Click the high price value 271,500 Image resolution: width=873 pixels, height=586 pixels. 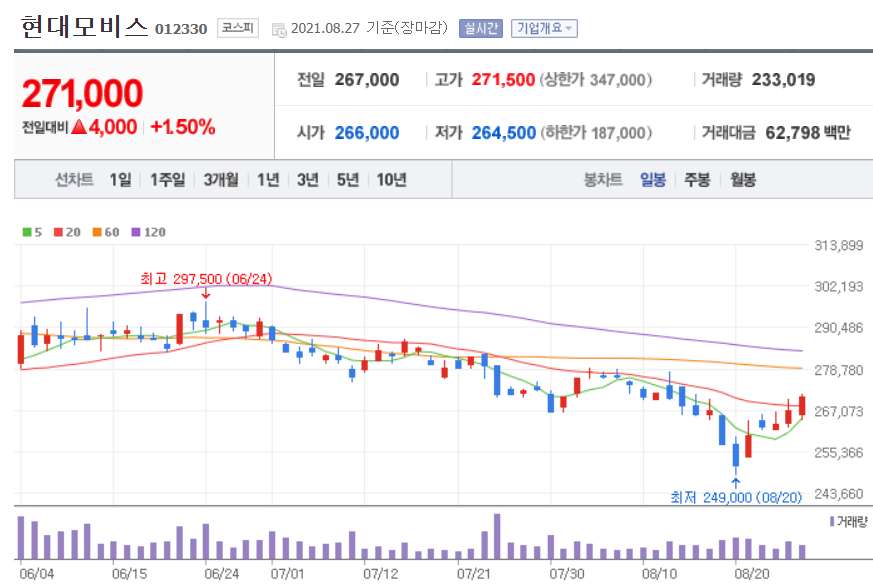[x=503, y=80]
